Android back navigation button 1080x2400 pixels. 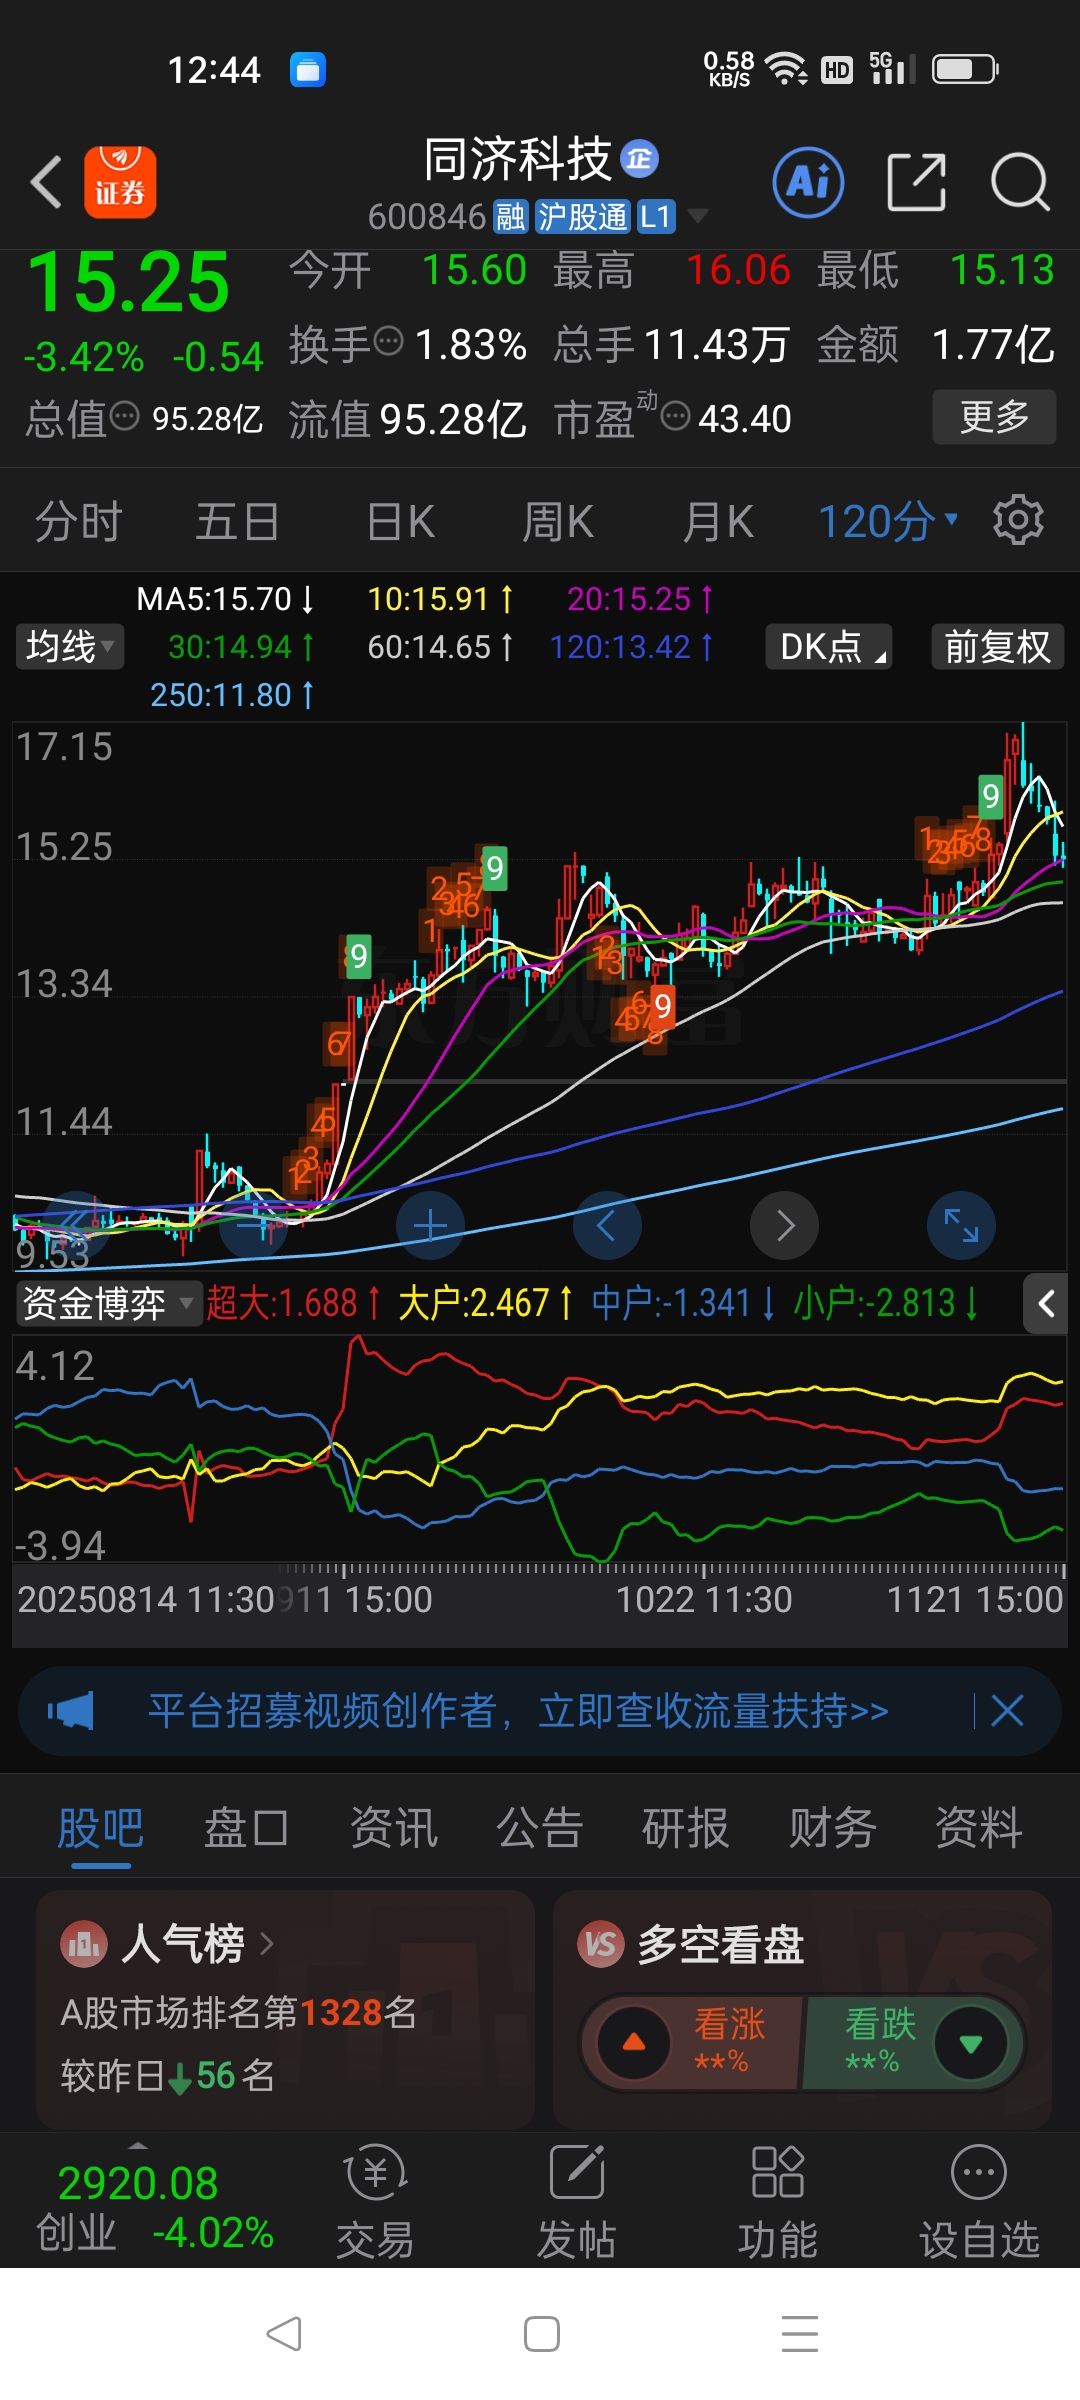[284, 2334]
